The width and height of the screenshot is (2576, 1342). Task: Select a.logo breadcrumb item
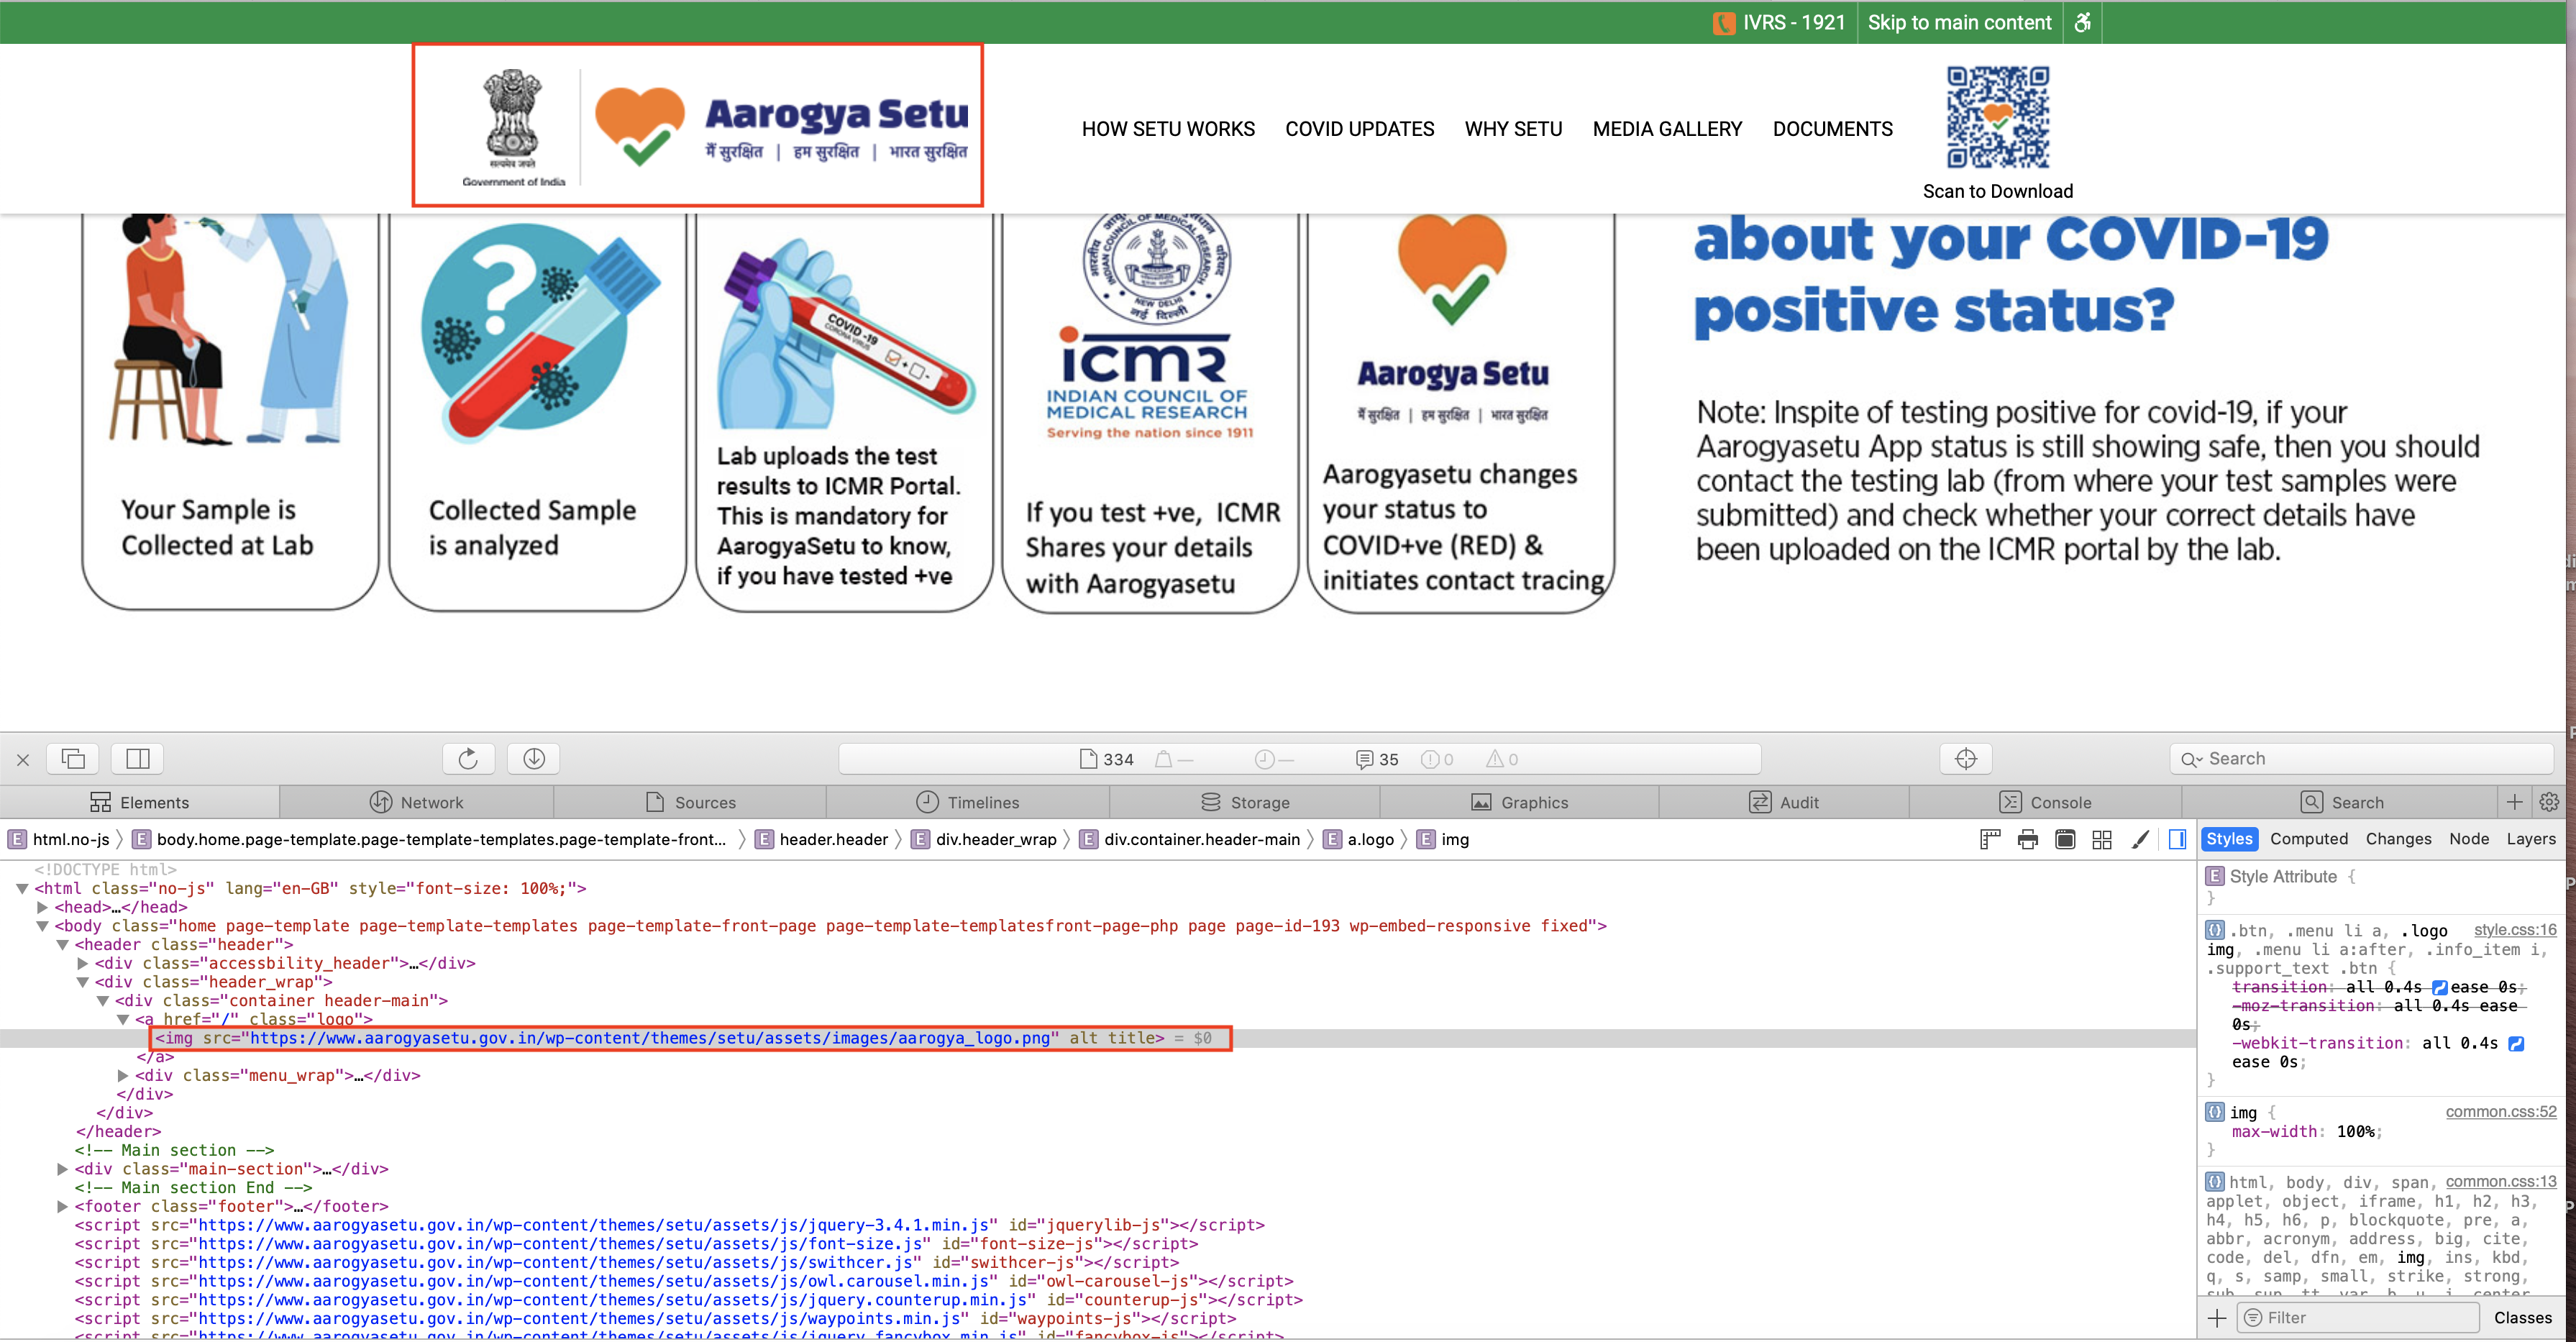[1359, 840]
